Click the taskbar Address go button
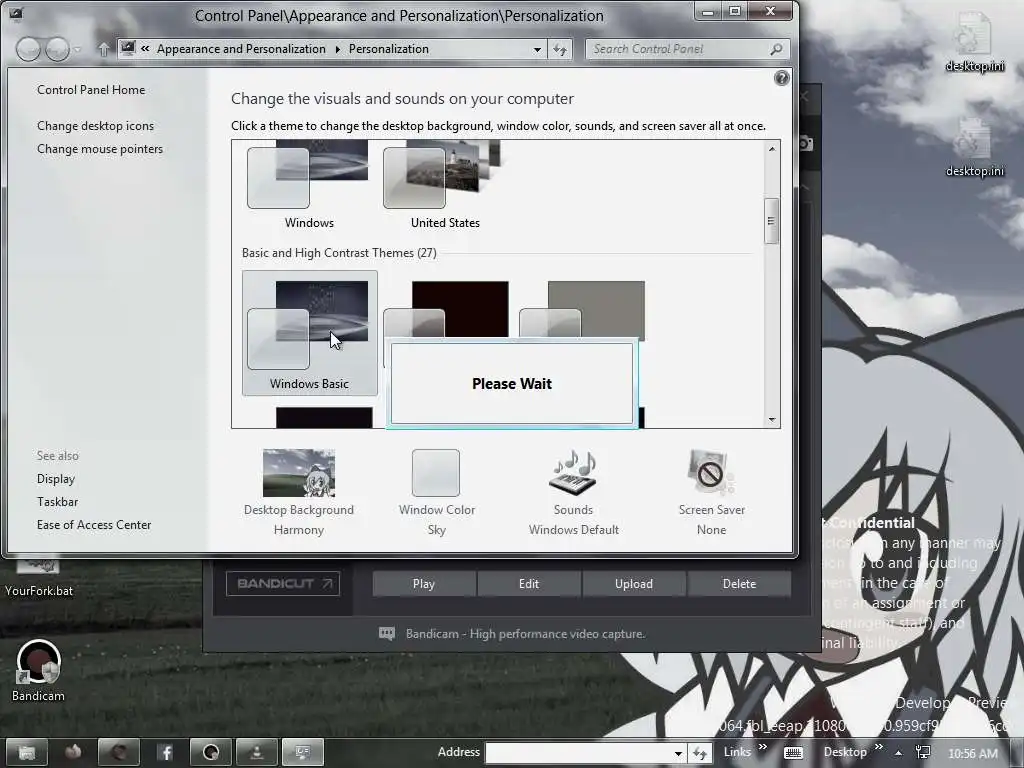This screenshot has height=768, width=1024. coord(700,753)
